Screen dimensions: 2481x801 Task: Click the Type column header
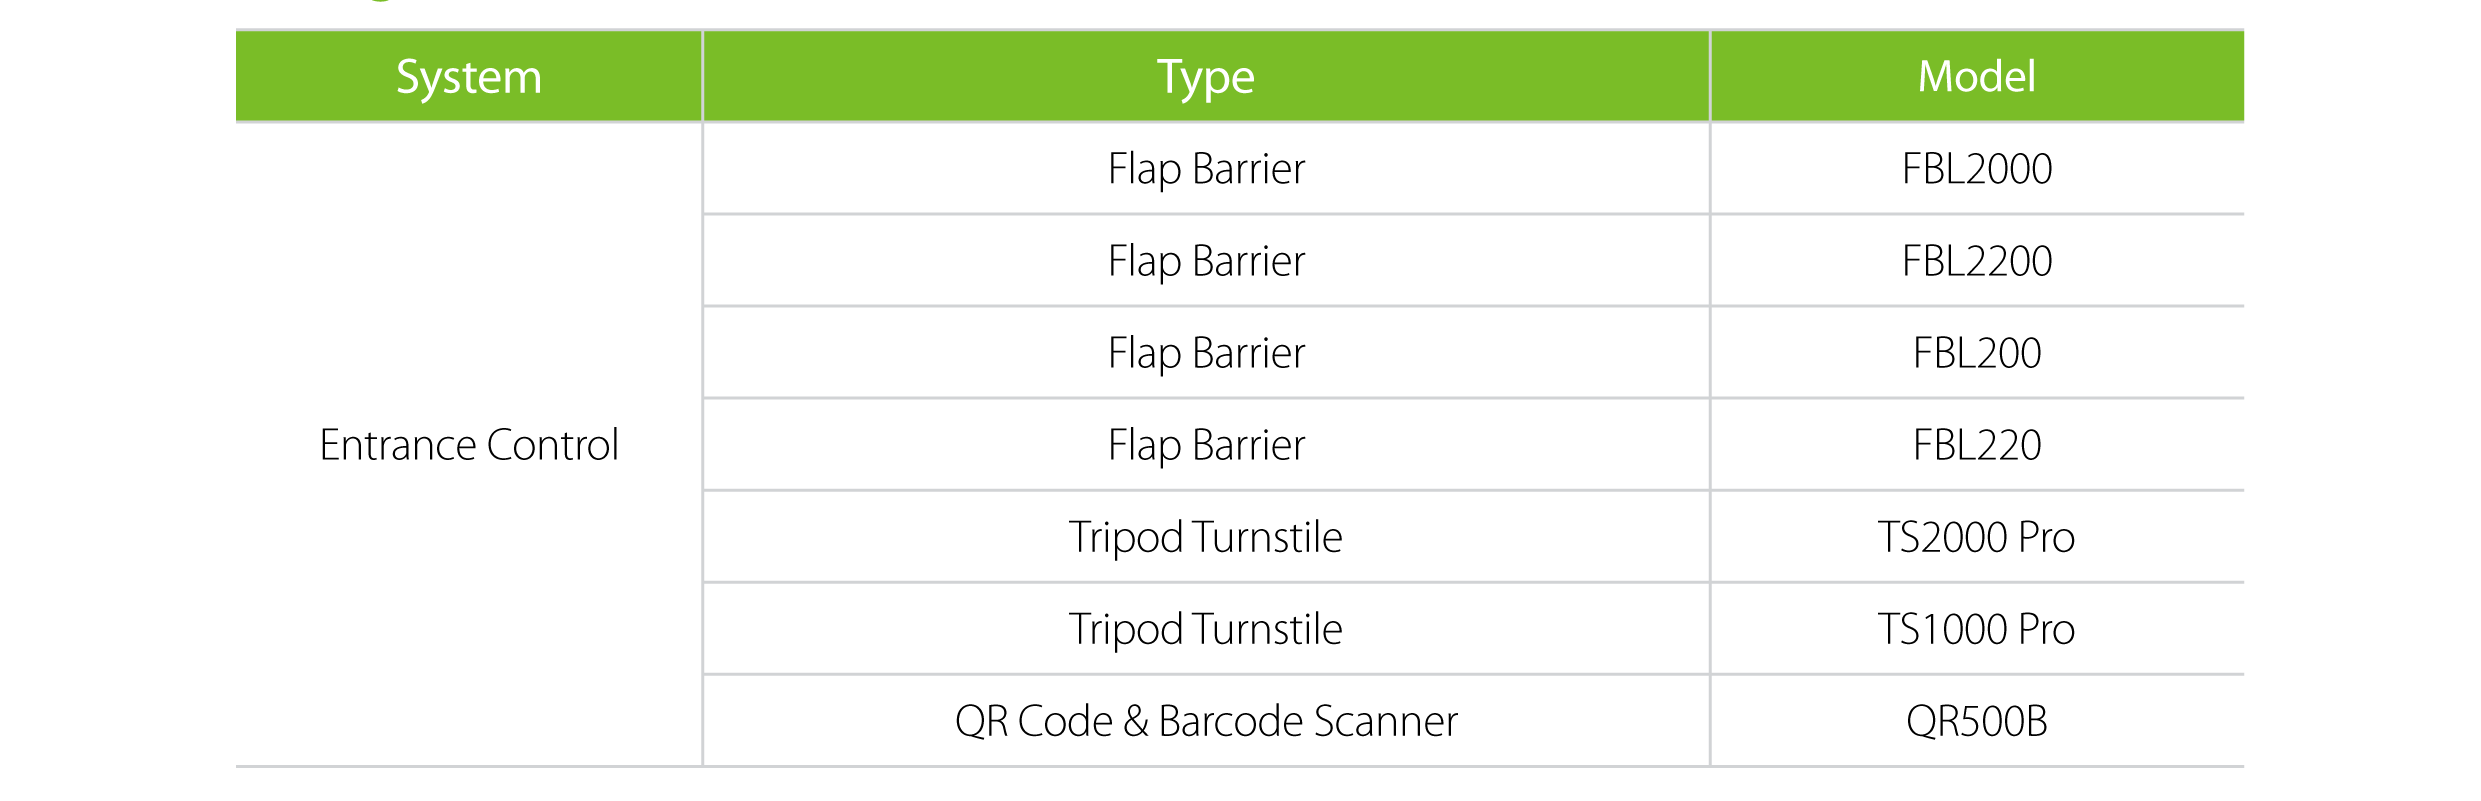click(1206, 77)
